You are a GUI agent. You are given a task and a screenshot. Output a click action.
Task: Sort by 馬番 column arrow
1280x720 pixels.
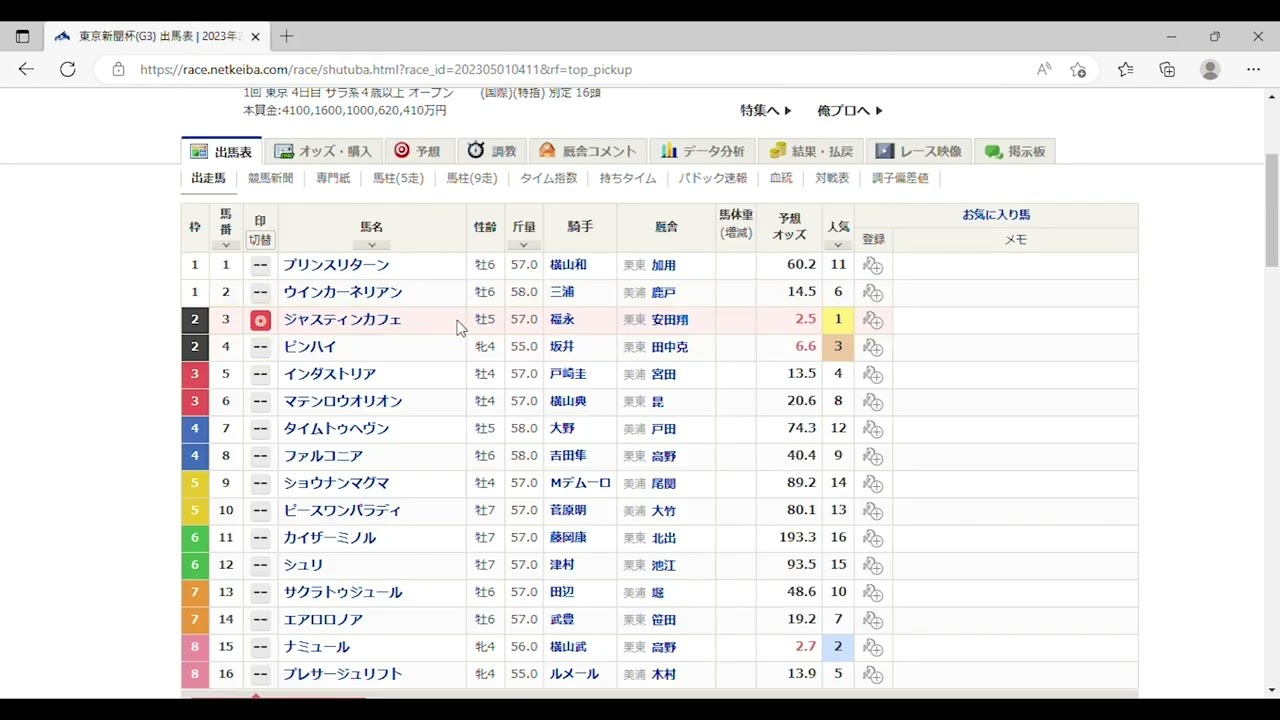(x=226, y=245)
